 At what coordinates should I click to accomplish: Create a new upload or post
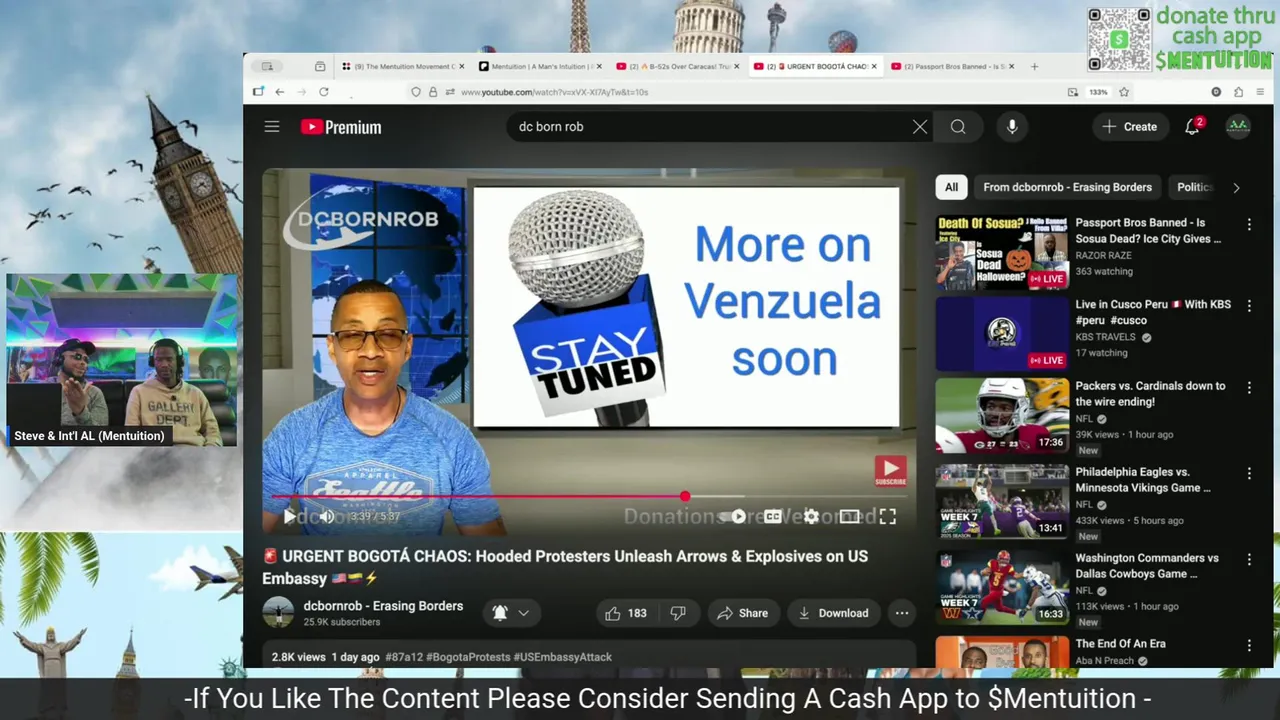(x=1129, y=127)
